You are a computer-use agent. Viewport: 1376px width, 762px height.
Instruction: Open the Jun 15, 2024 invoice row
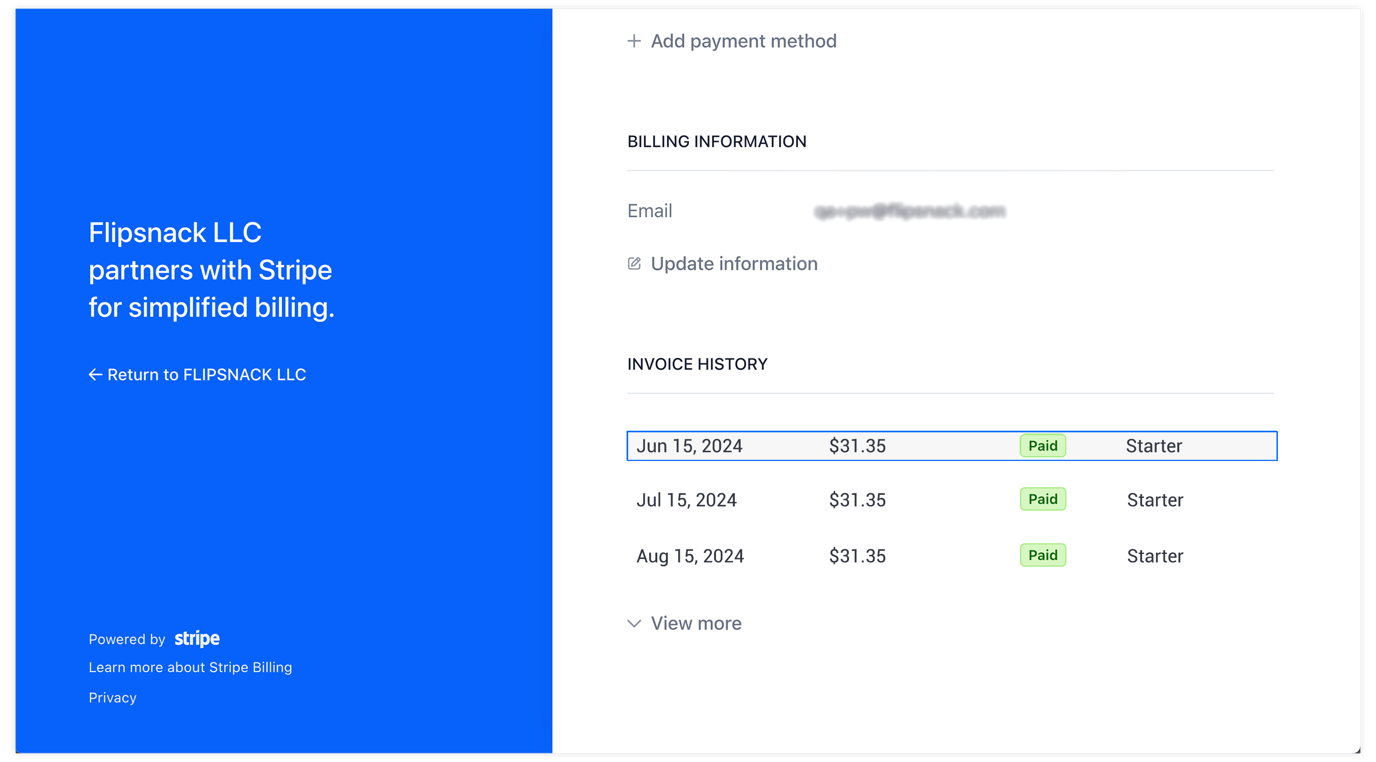tap(950, 445)
